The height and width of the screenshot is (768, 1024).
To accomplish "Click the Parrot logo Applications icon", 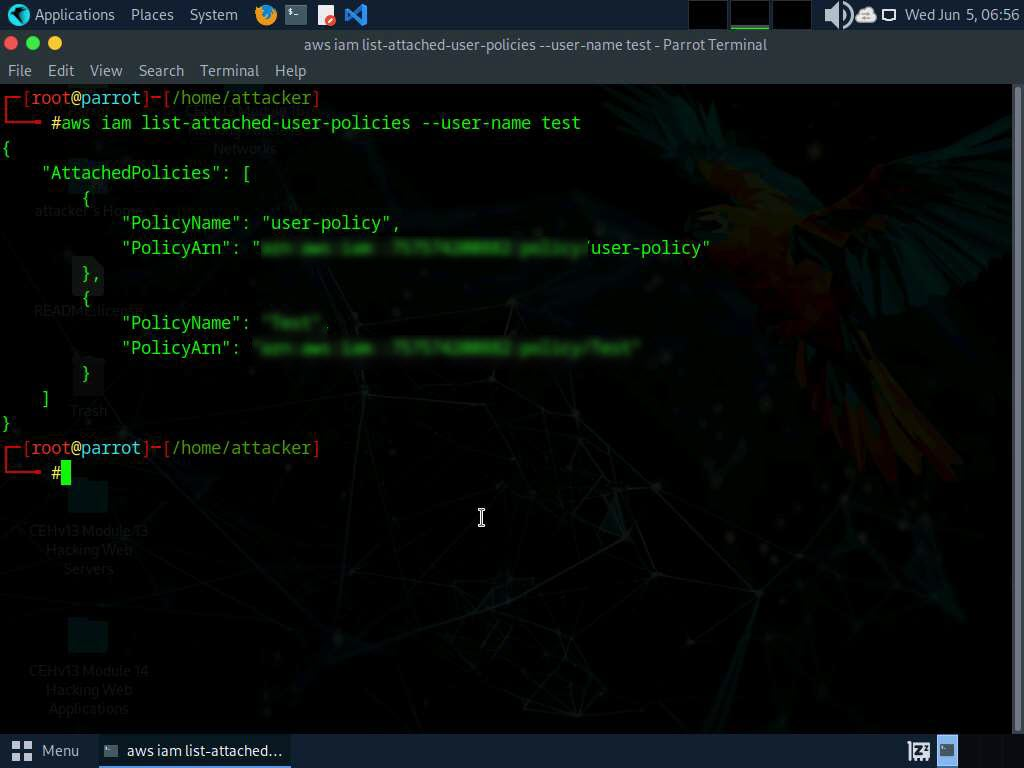I will pos(18,15).
